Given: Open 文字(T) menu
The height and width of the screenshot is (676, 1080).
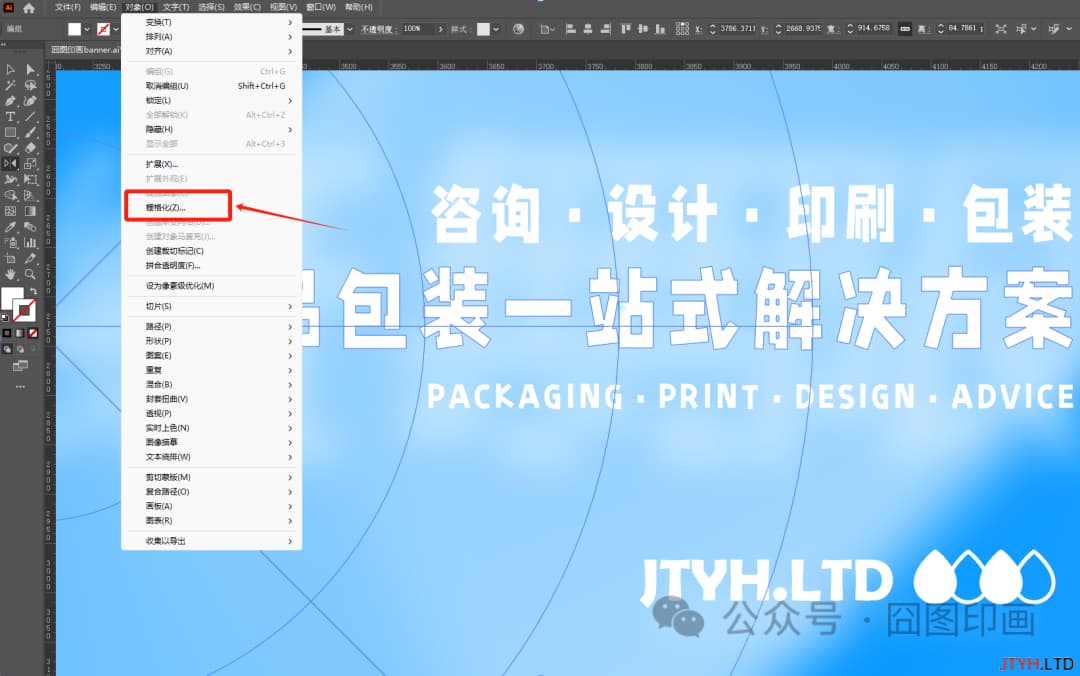Looking at the screenshot, I should [176, 7].
